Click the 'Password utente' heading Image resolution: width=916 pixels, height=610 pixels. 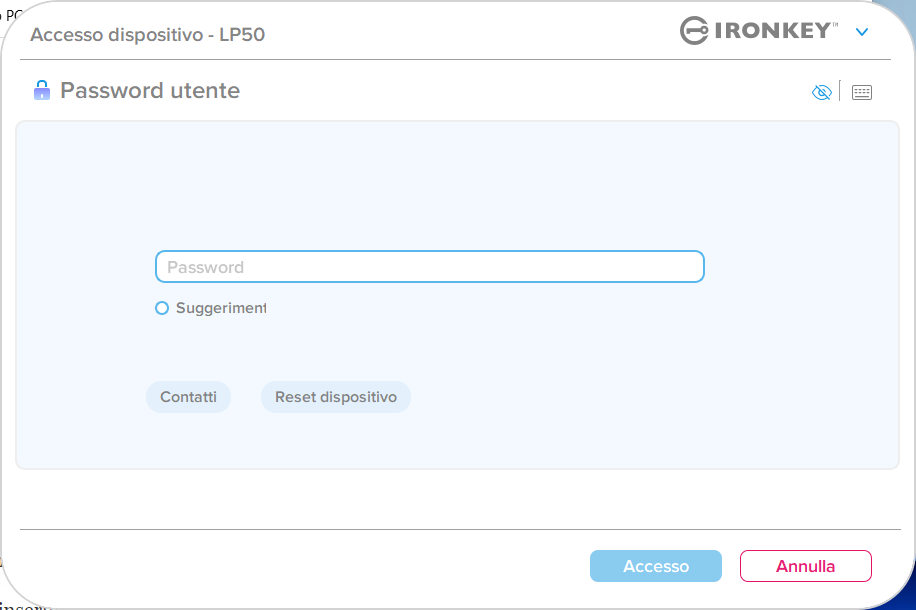point(150,91)
